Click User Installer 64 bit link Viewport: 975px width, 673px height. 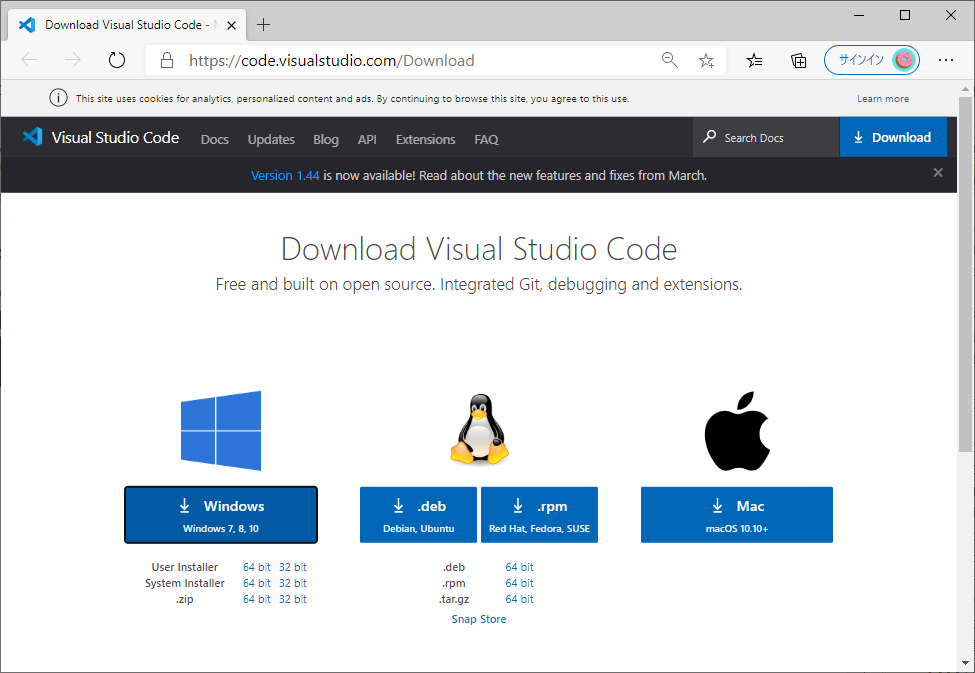tap(257, 567)
